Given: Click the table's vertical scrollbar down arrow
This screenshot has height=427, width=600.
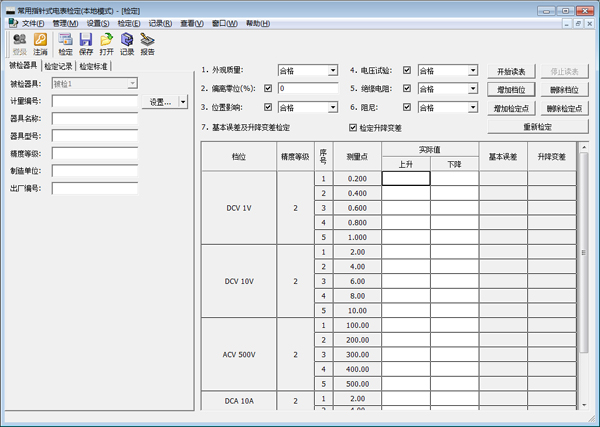Looking at the screenshot, I should pyautogui.click(x=583, y=404).
